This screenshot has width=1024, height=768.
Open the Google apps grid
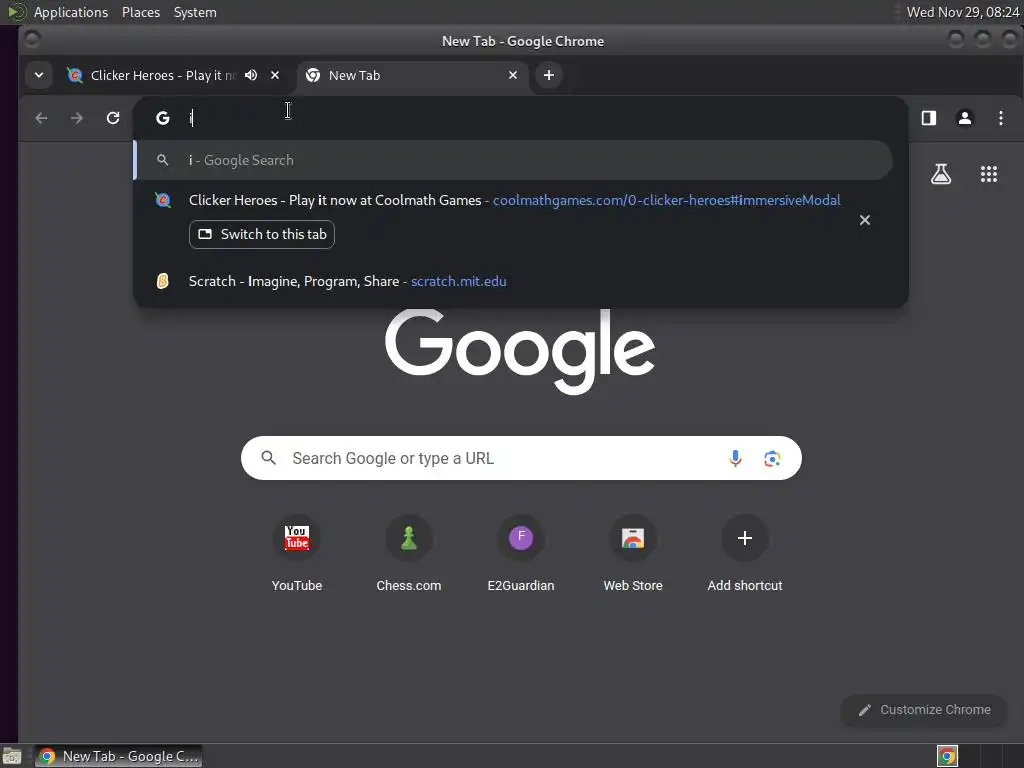tap(989, 174)
